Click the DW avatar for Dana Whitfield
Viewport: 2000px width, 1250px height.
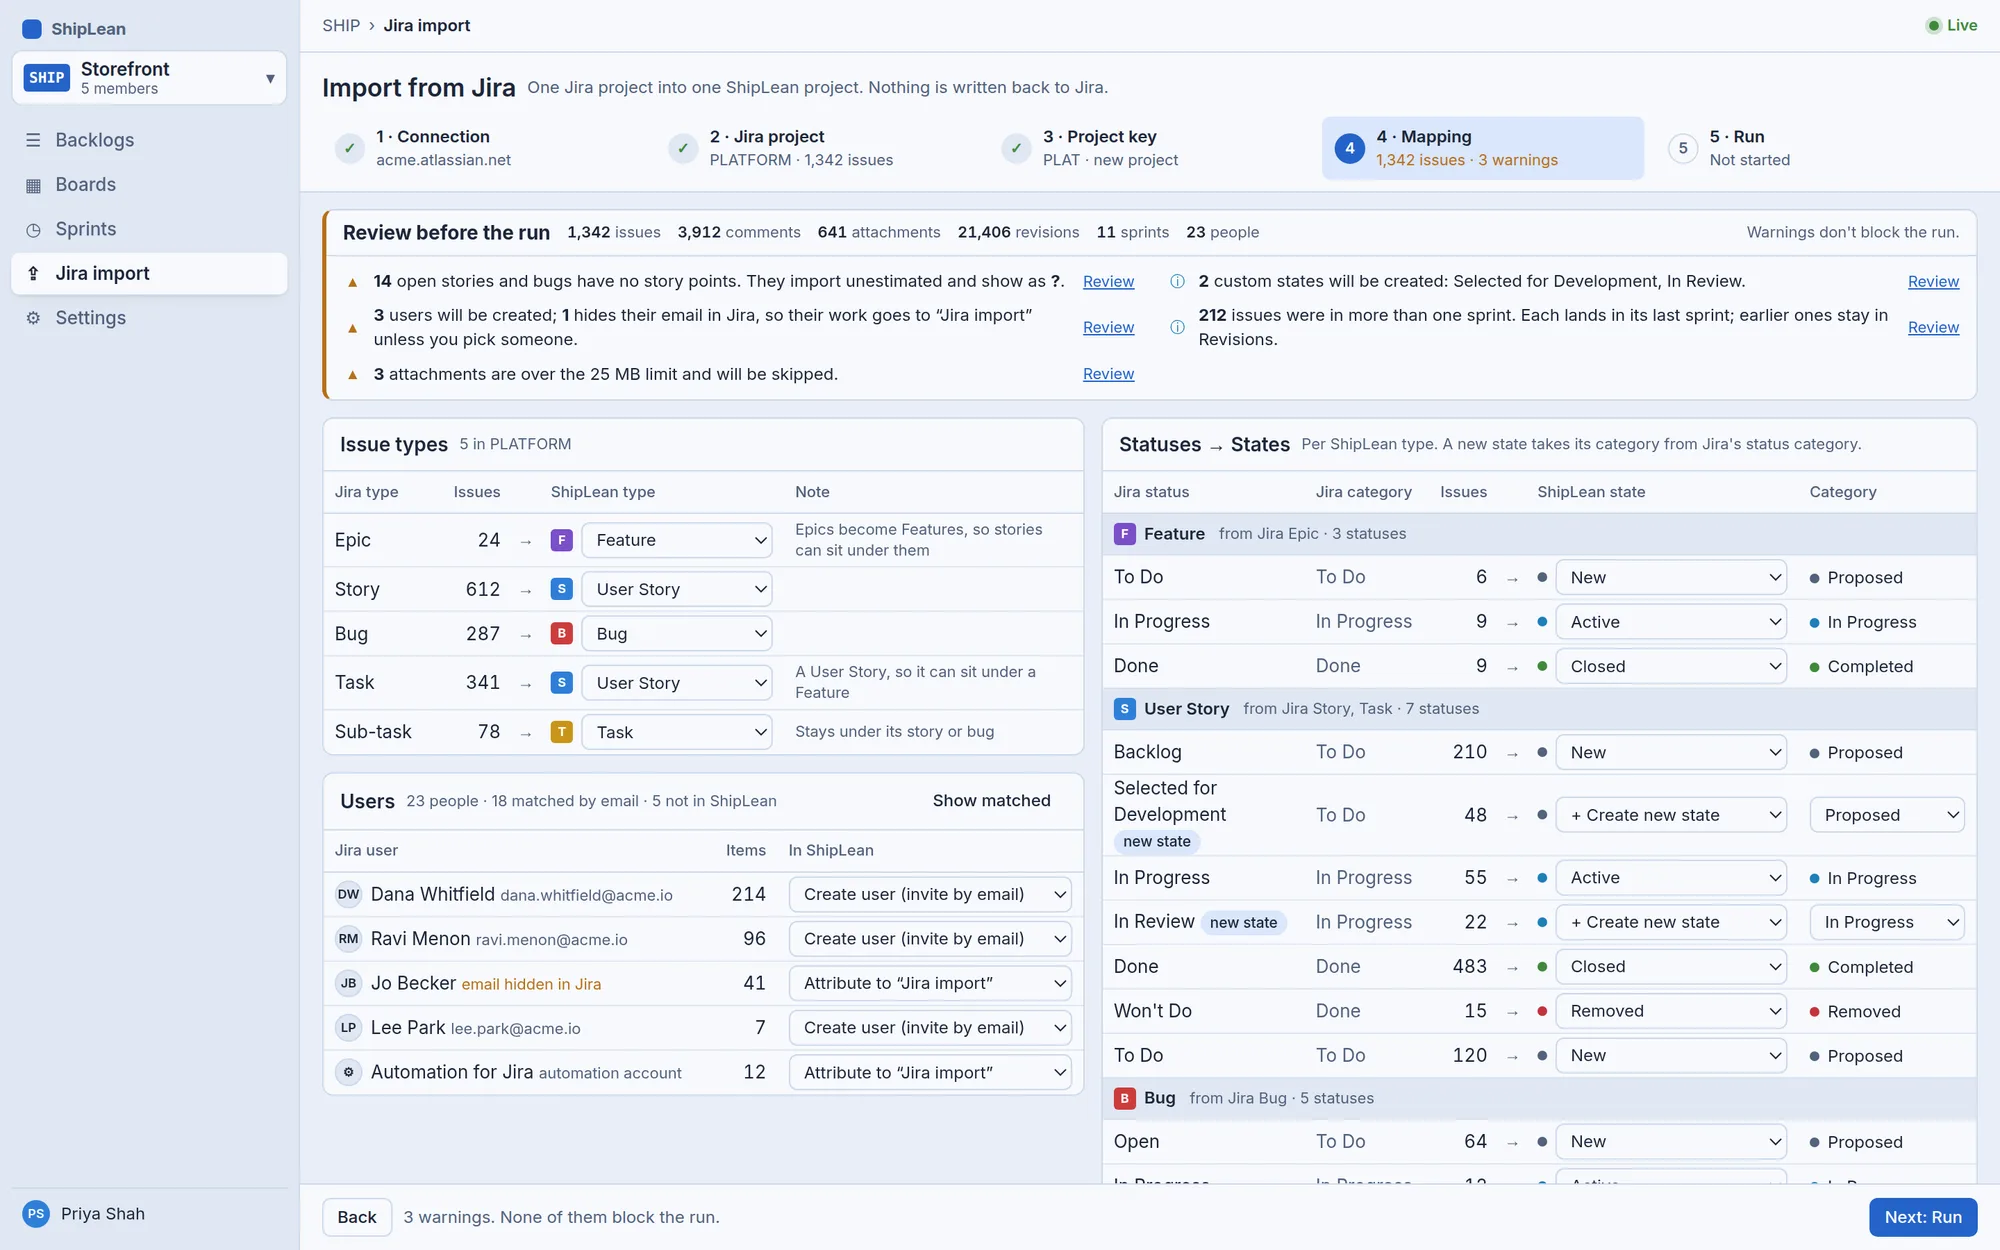[348, 895]
